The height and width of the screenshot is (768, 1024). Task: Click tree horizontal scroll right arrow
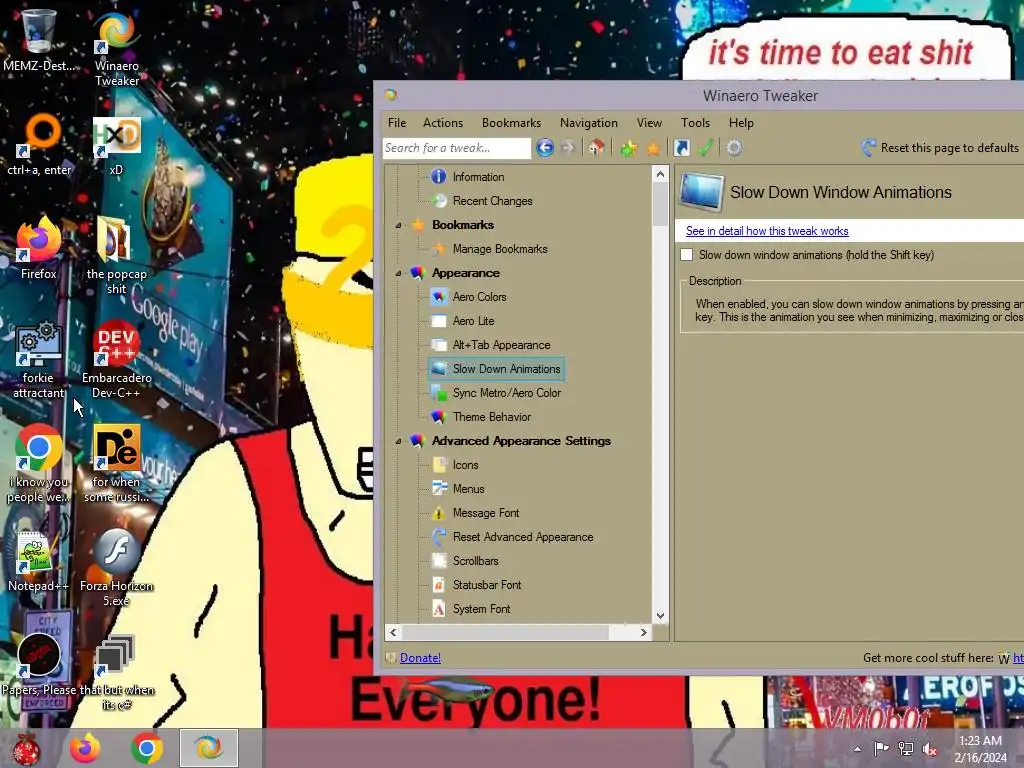[643, 632]
